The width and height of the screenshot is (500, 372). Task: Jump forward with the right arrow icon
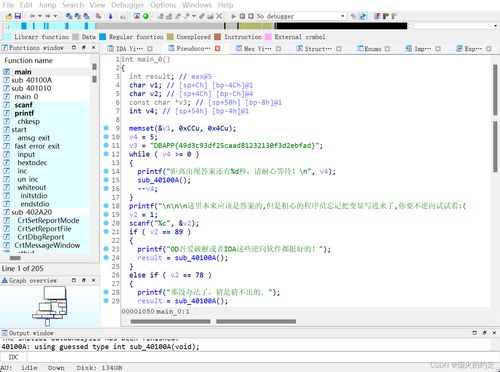(48, 16)
